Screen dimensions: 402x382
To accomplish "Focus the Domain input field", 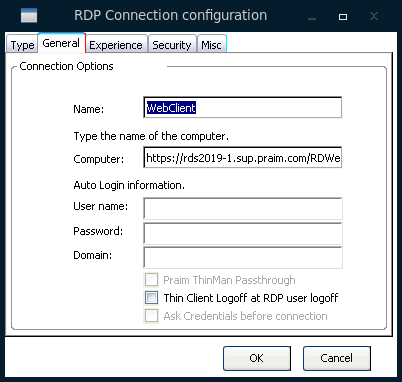I will coord(243,257).
